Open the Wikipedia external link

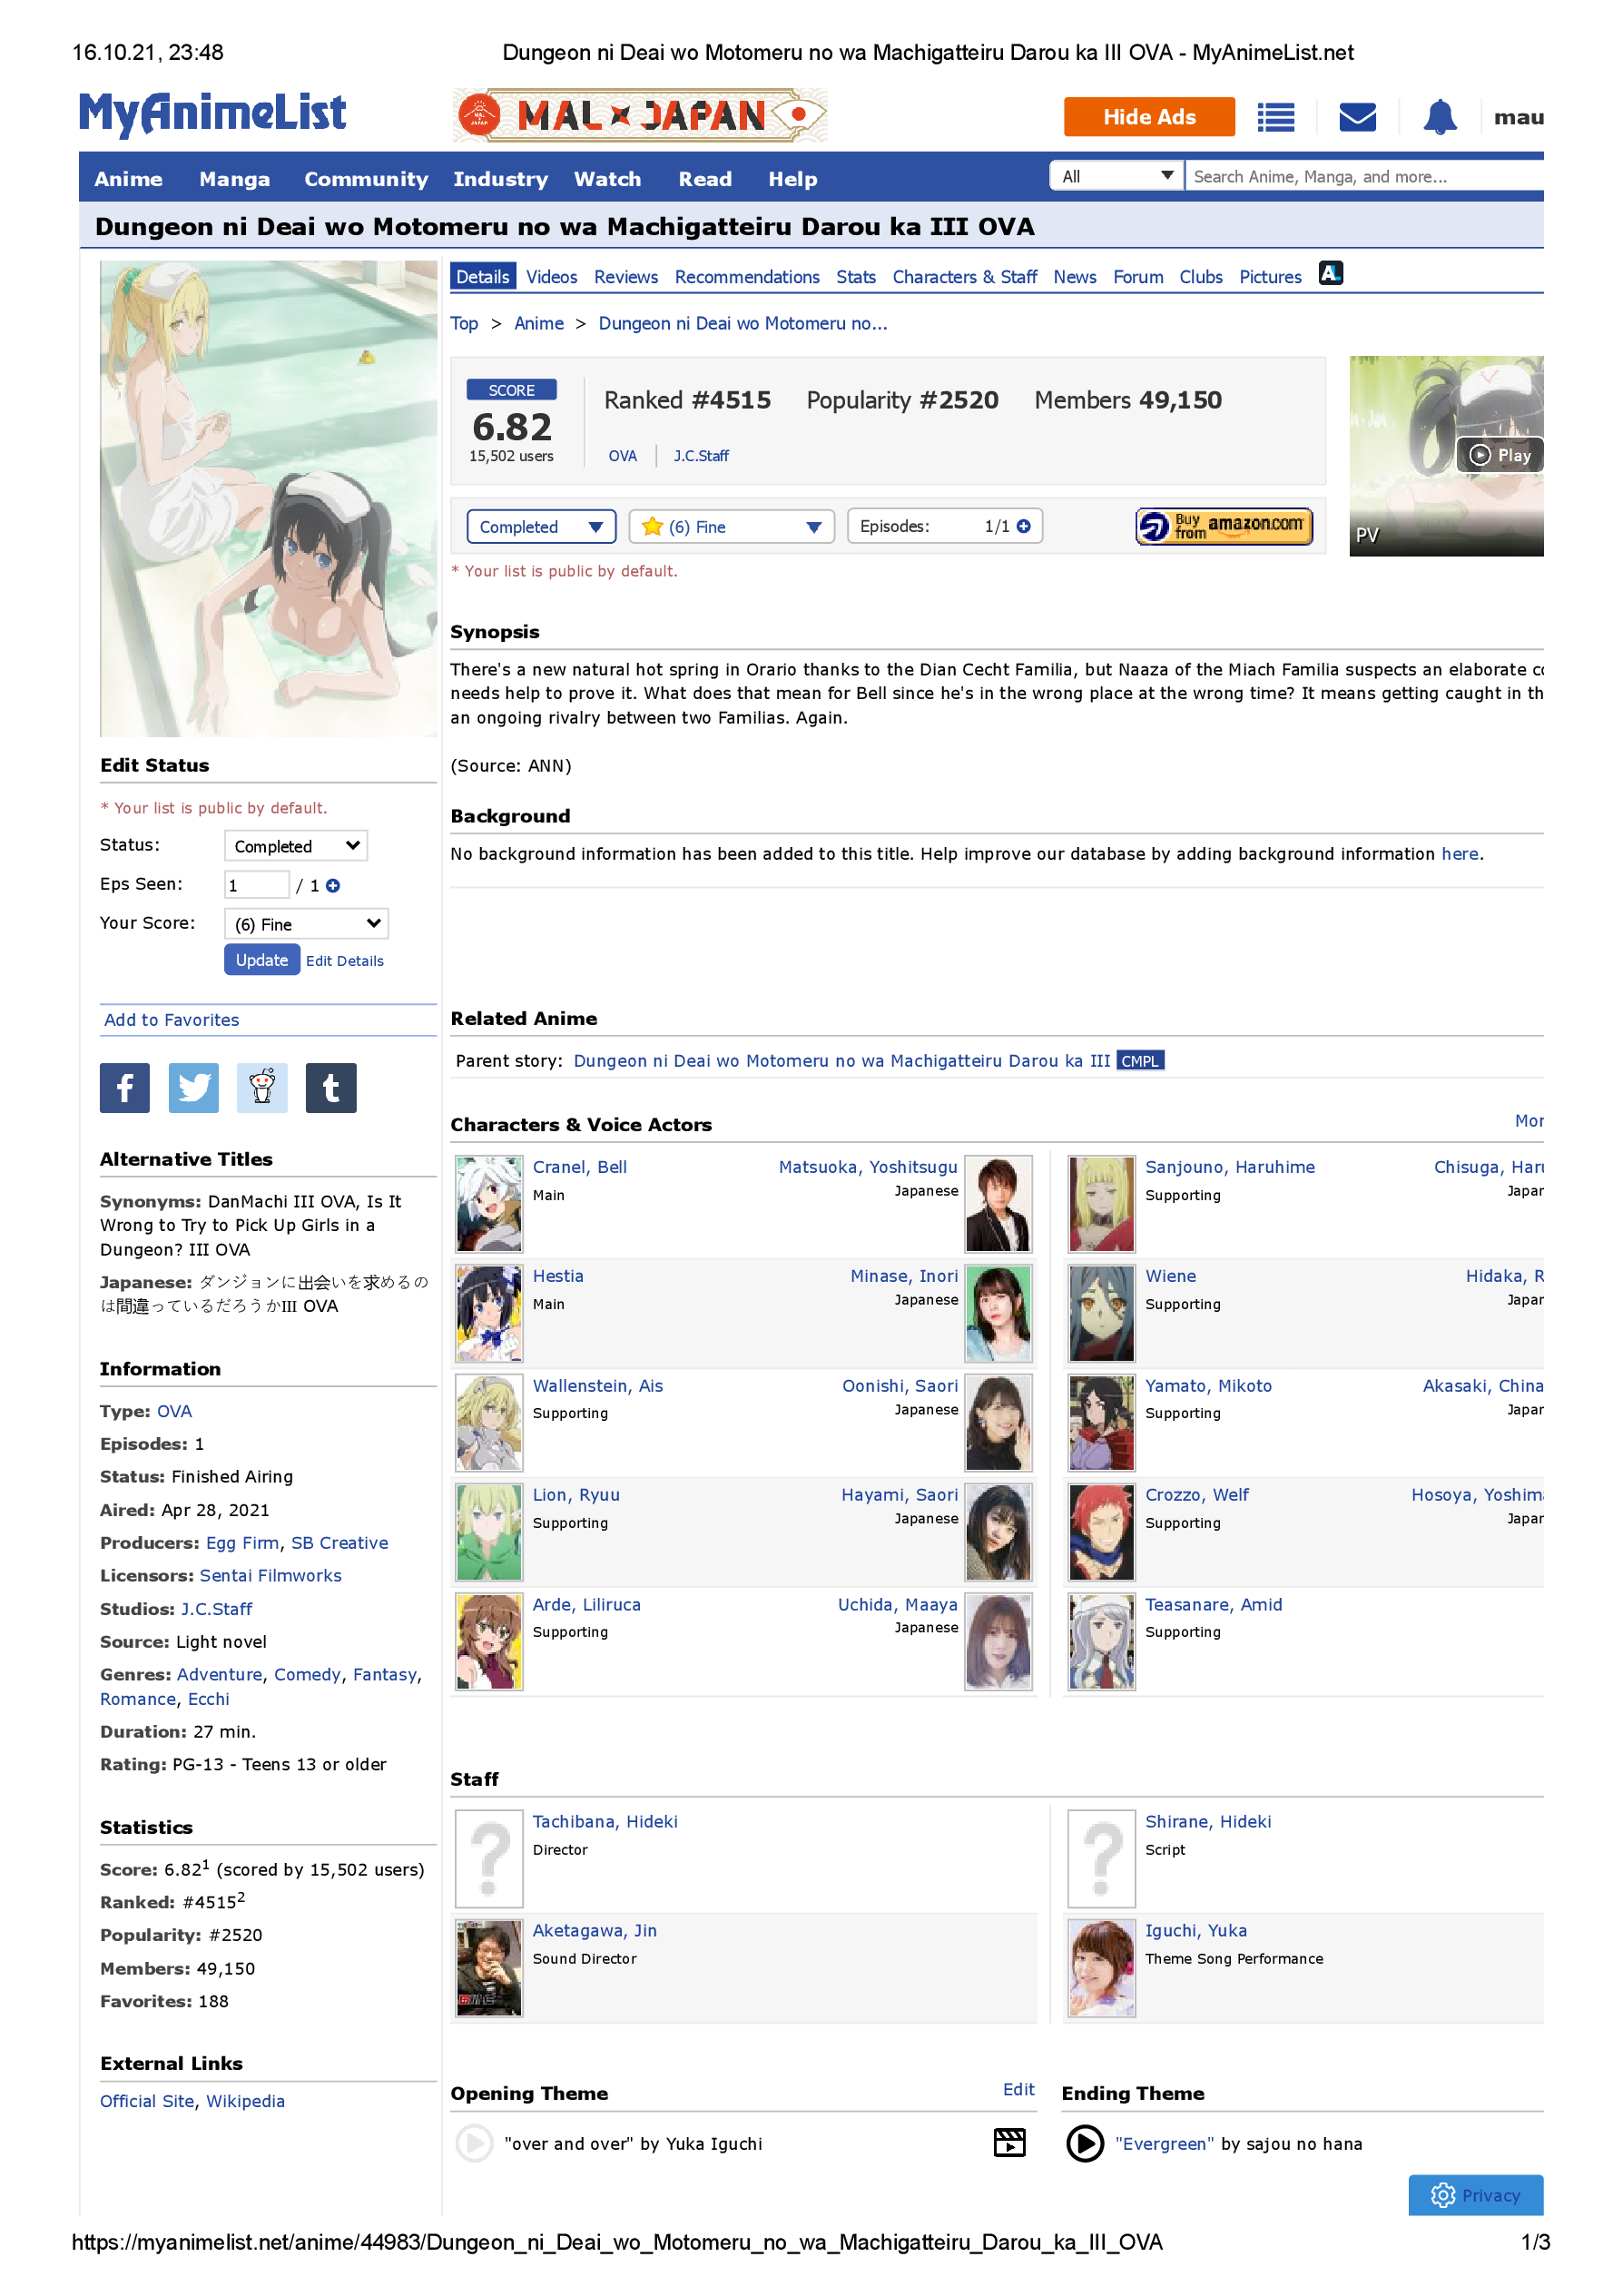pos(246,2102)
